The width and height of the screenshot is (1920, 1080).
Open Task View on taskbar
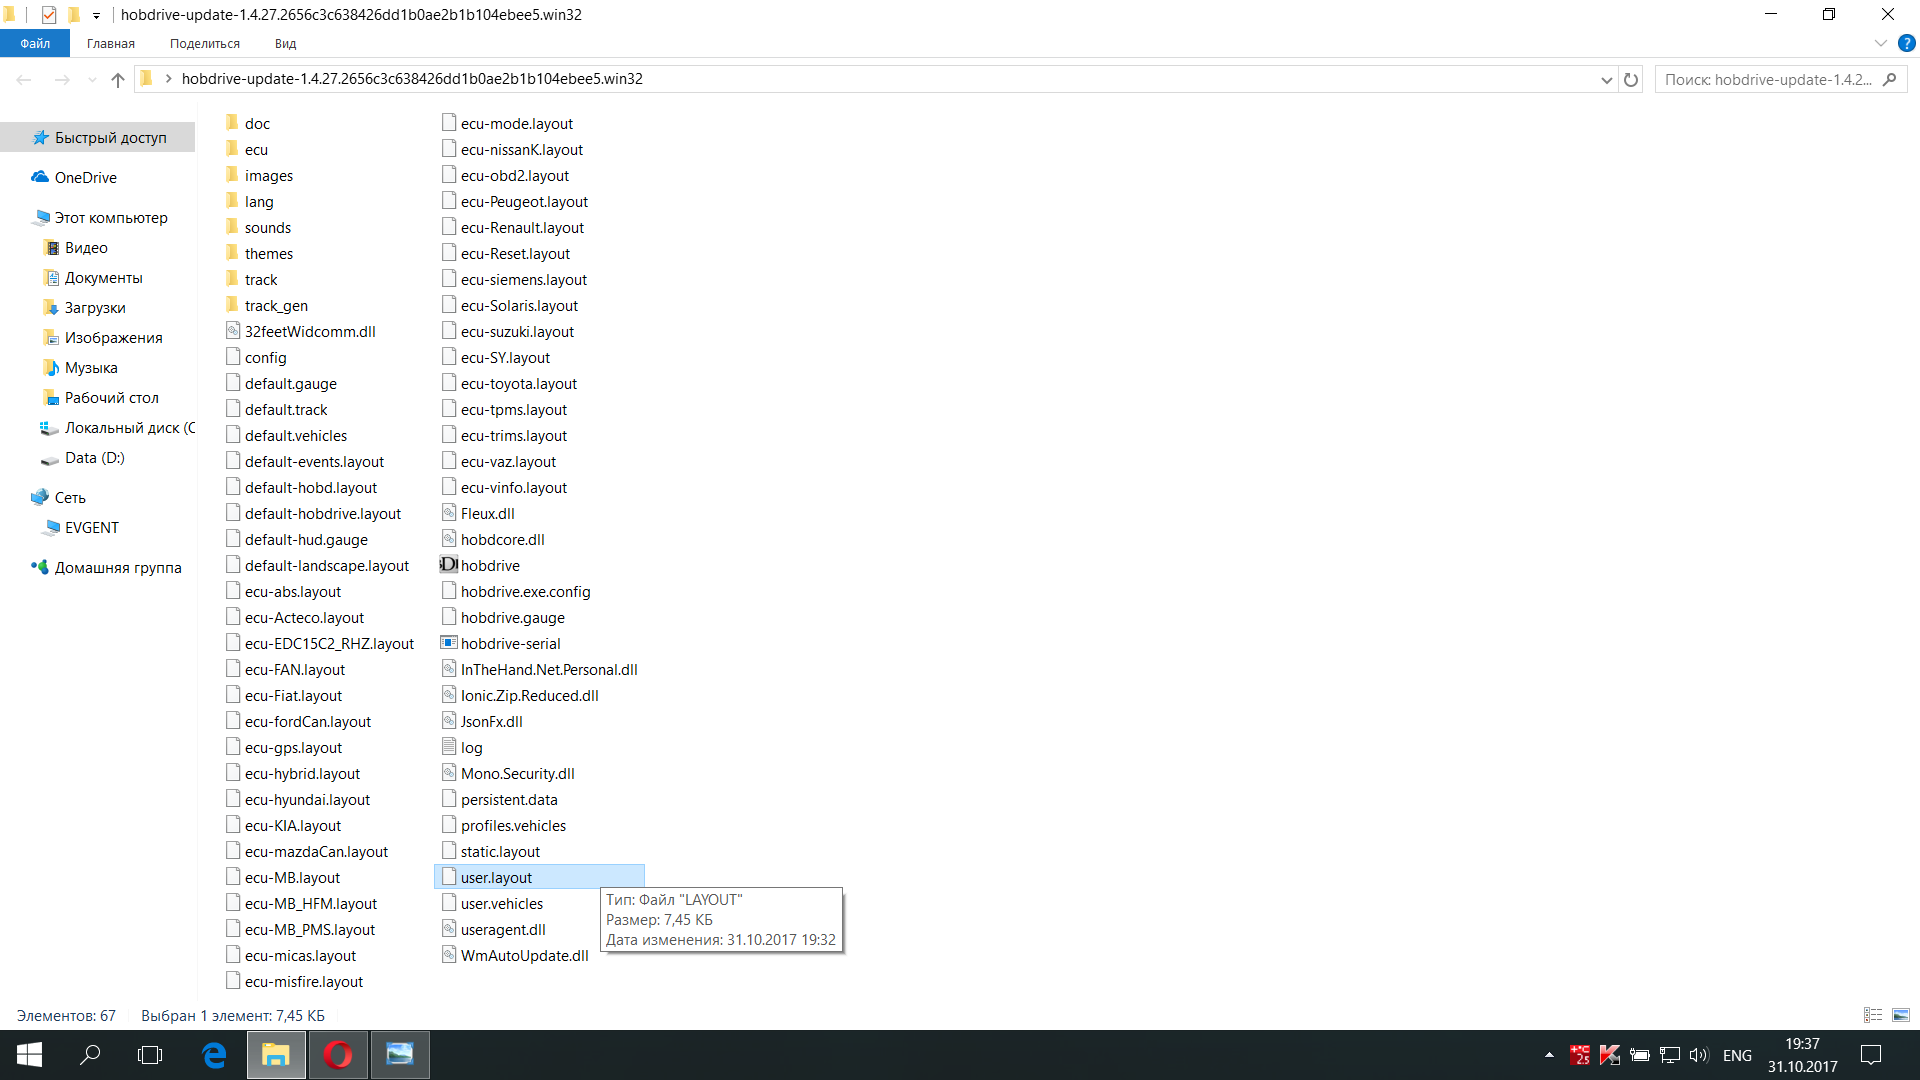tap(150, 1055)
